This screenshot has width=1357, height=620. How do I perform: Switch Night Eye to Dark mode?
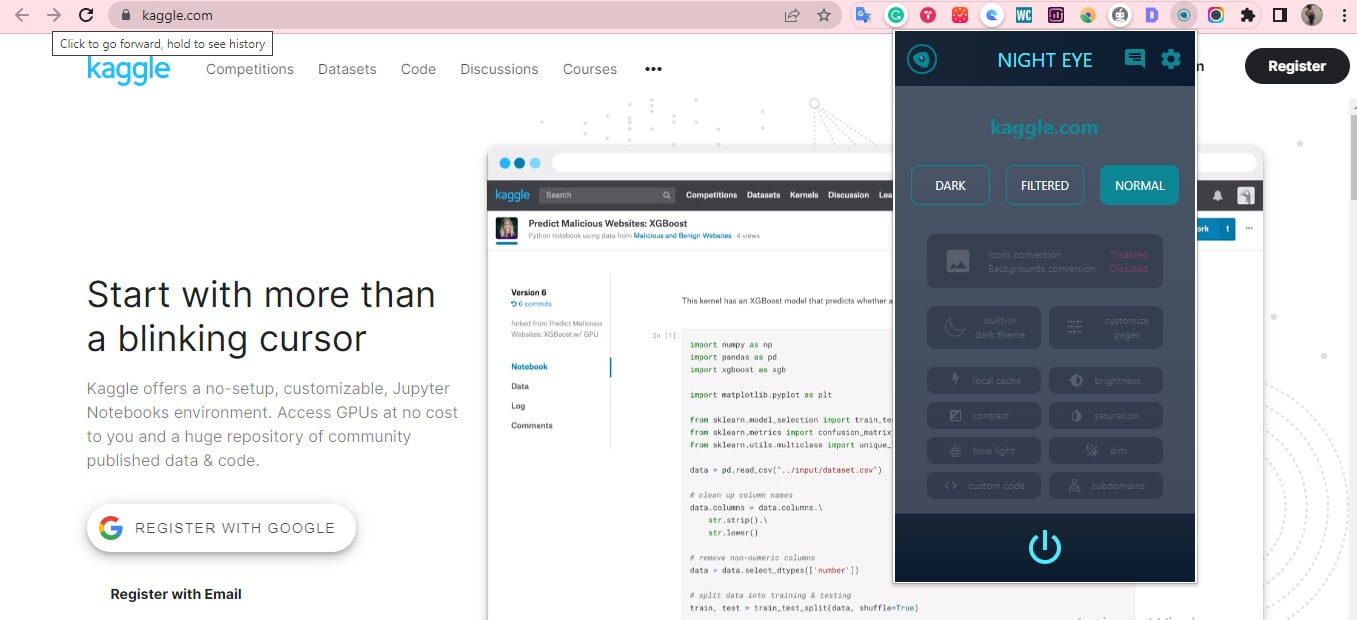[950, 185]
